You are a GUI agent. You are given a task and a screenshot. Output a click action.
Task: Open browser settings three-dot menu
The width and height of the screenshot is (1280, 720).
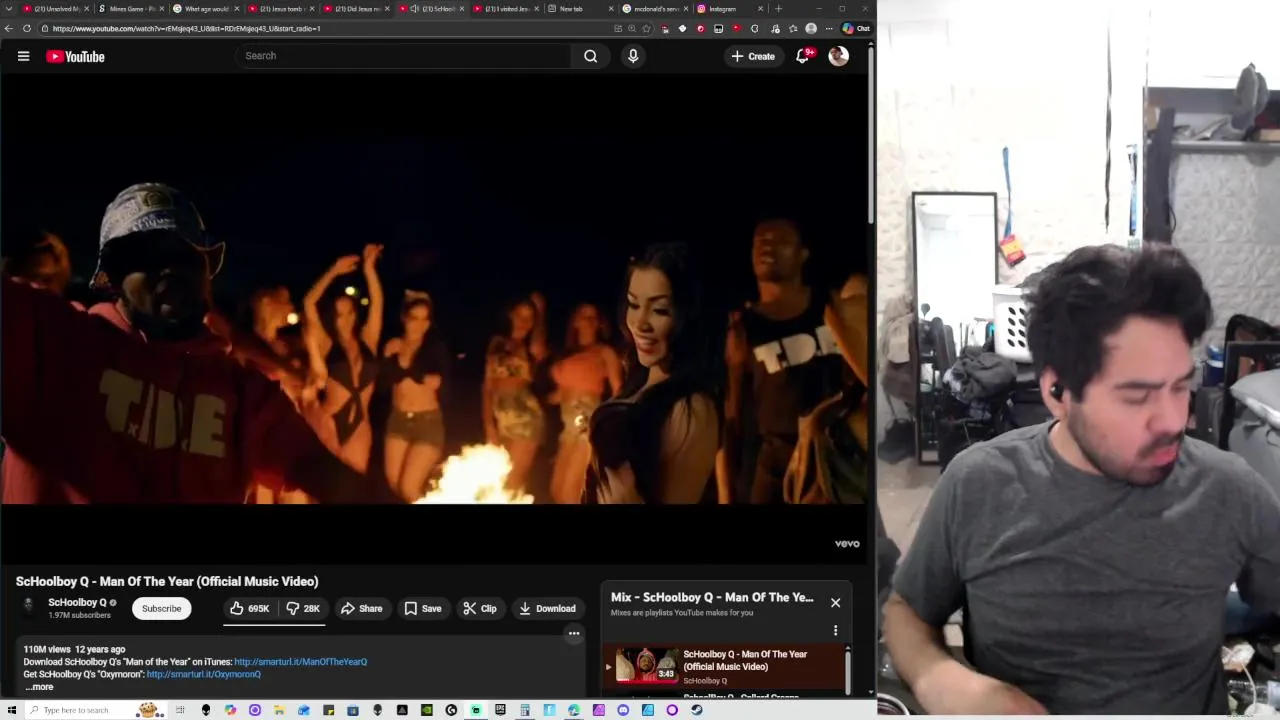(x=829, y=28)
